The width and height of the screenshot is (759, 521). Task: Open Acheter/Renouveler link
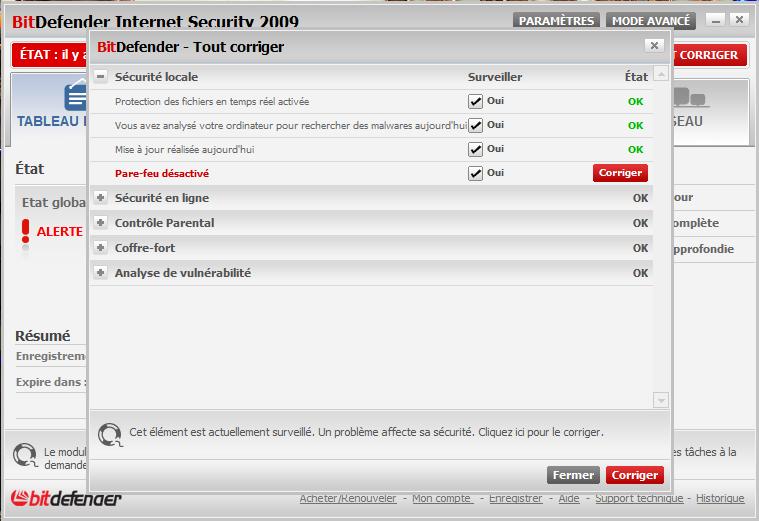click(348, 498)
